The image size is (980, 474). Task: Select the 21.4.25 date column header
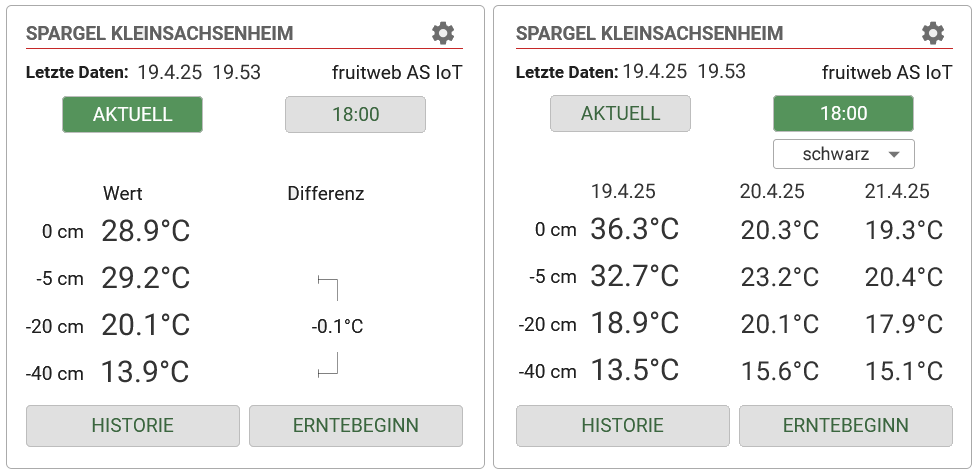(897, 191)
